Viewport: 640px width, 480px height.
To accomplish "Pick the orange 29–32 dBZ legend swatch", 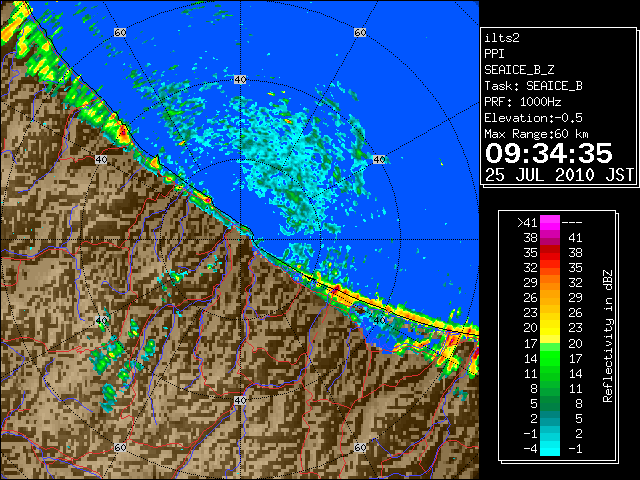I will [550, 283].
